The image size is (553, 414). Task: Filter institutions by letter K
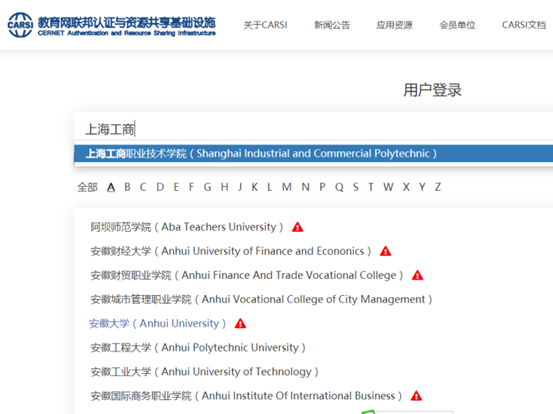pyautogui.click(x=254, y=187)
